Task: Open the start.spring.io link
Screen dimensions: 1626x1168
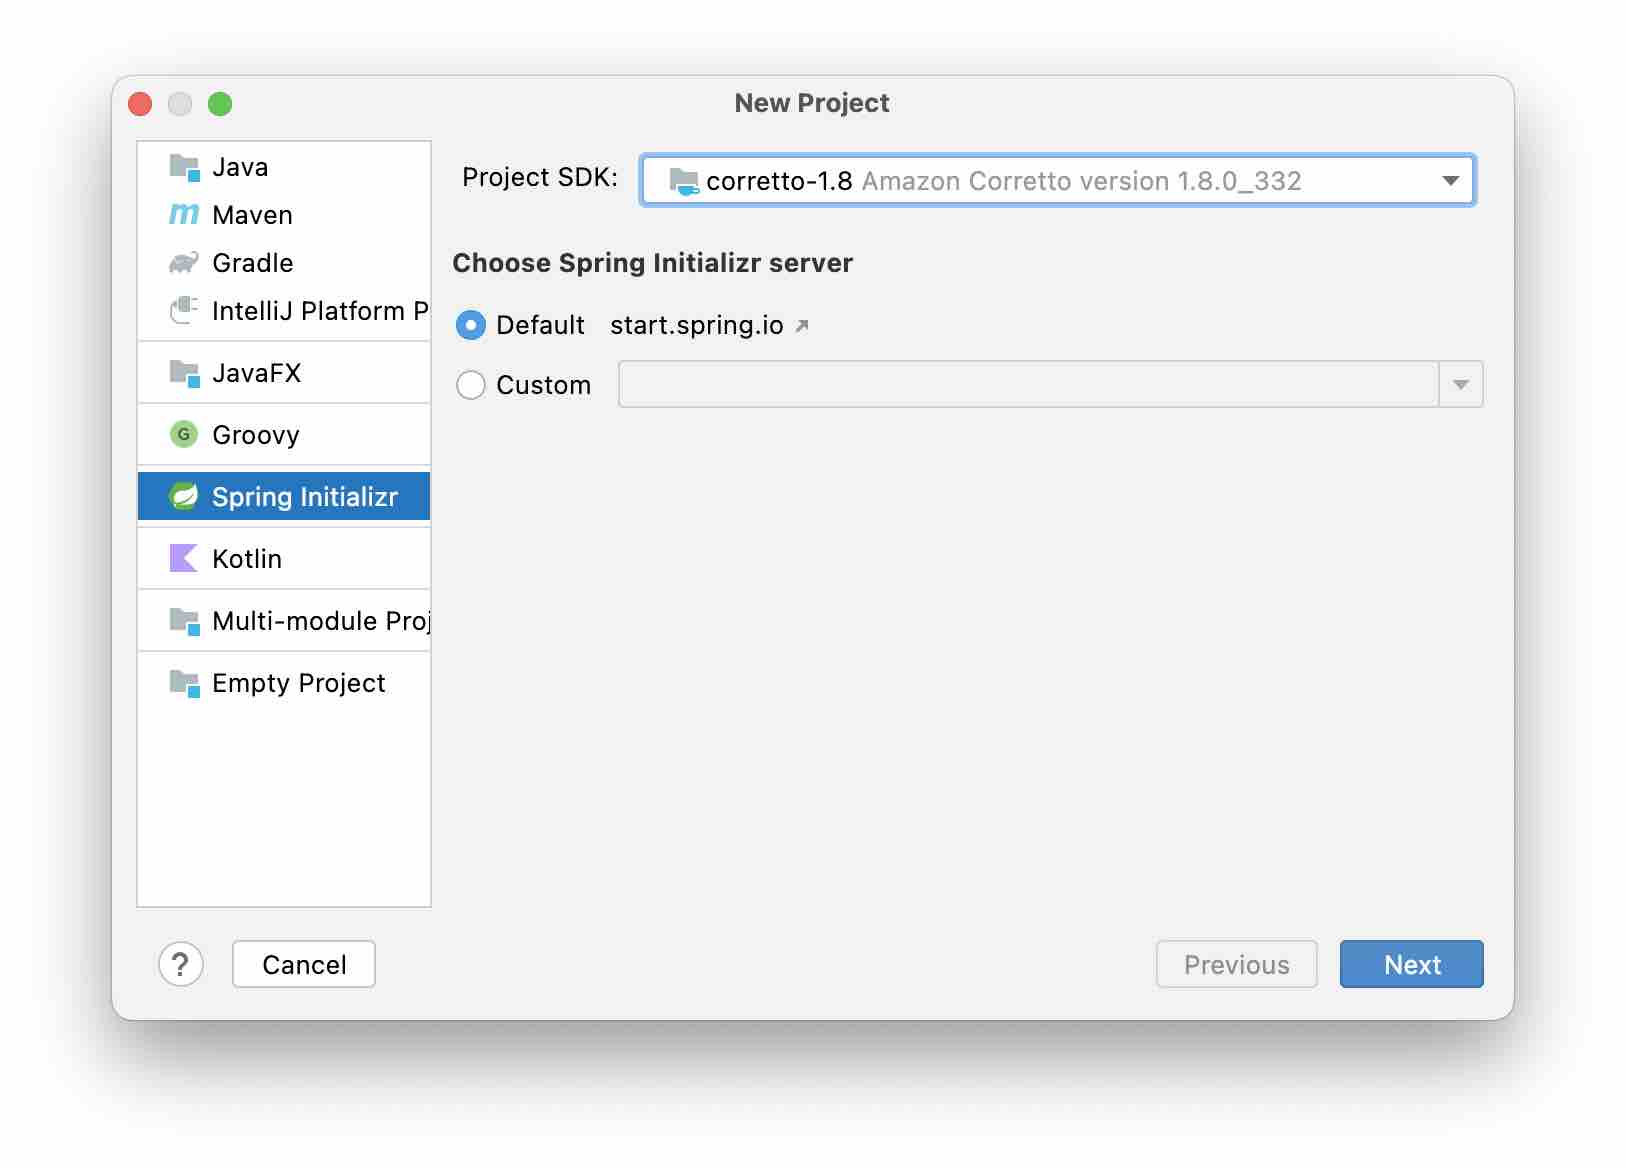Action: 696,325
